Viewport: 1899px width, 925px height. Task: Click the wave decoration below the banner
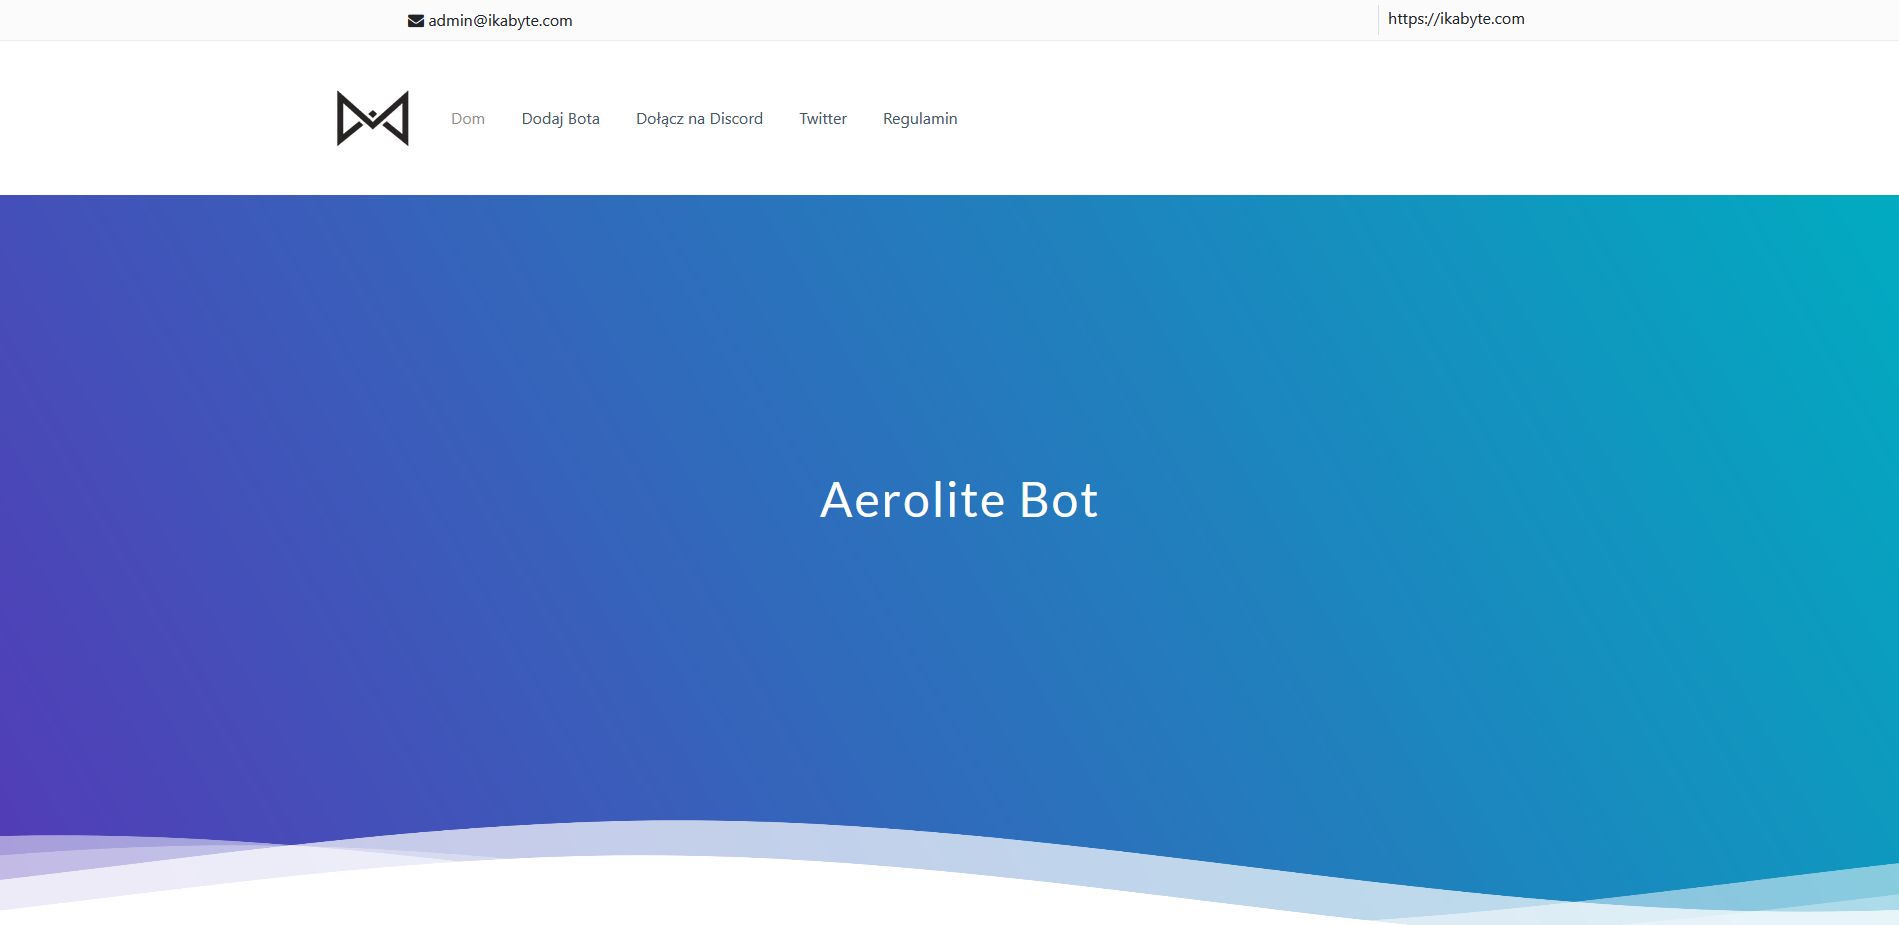700,838
